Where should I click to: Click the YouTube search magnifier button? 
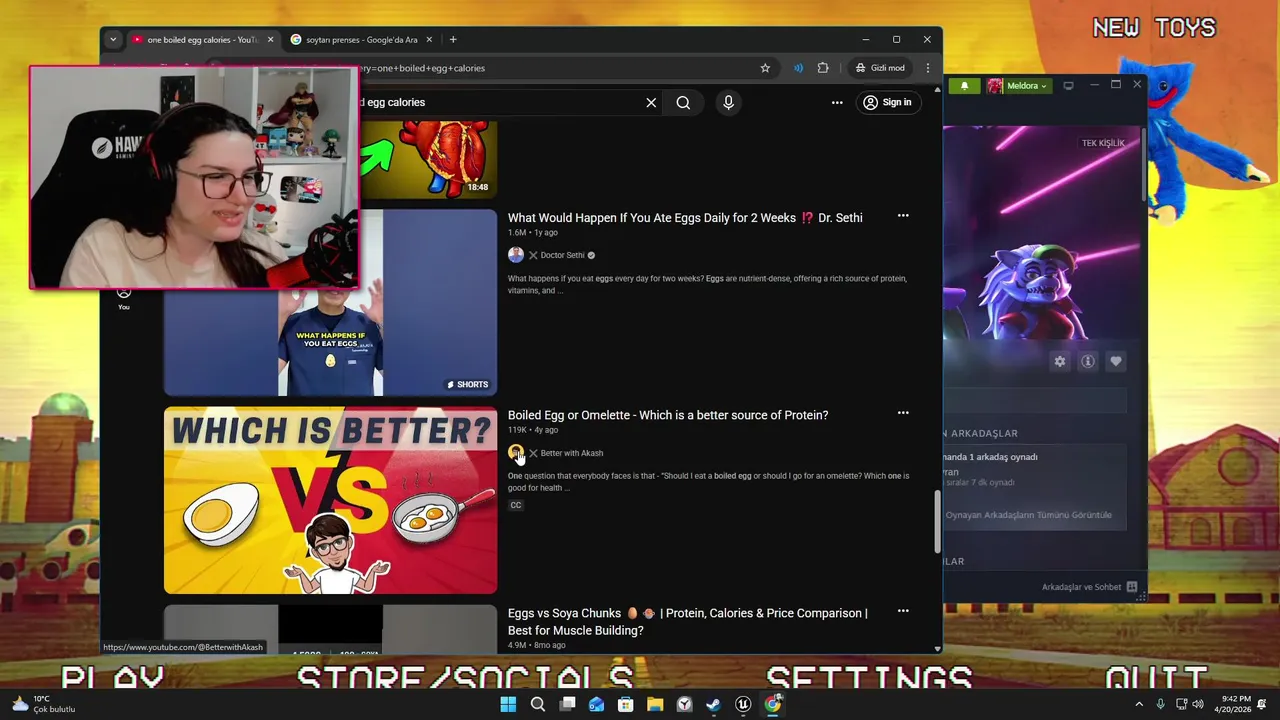click(x=683, y=102)
